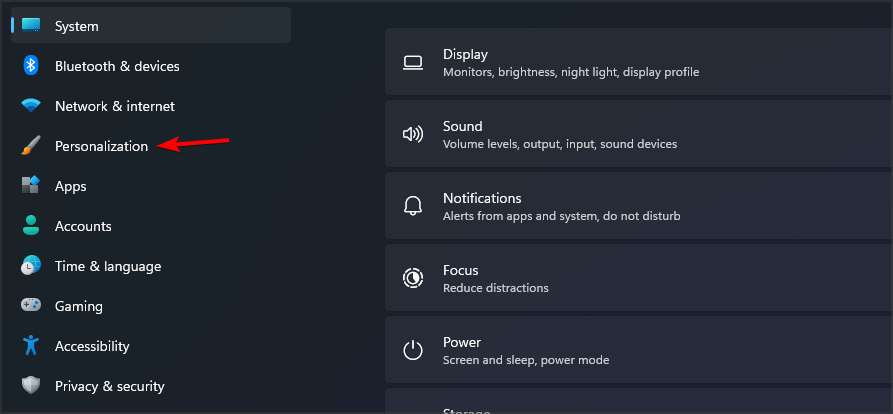Image resolution: width=893 pixels, height=414 pixels.
Task: Click the Notifications bell icon
Action: 412,206
